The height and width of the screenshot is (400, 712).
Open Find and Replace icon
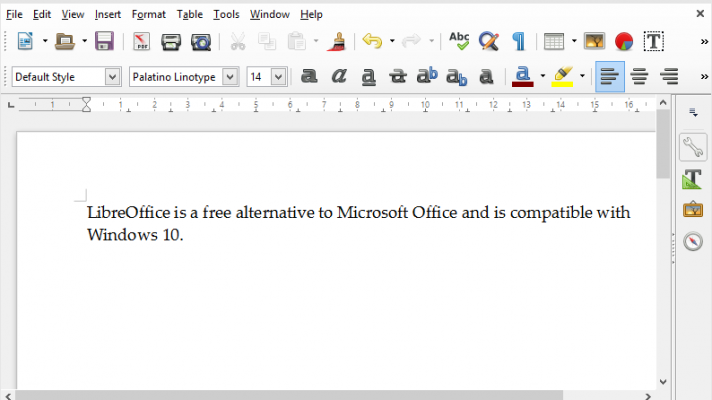point(489,41)
